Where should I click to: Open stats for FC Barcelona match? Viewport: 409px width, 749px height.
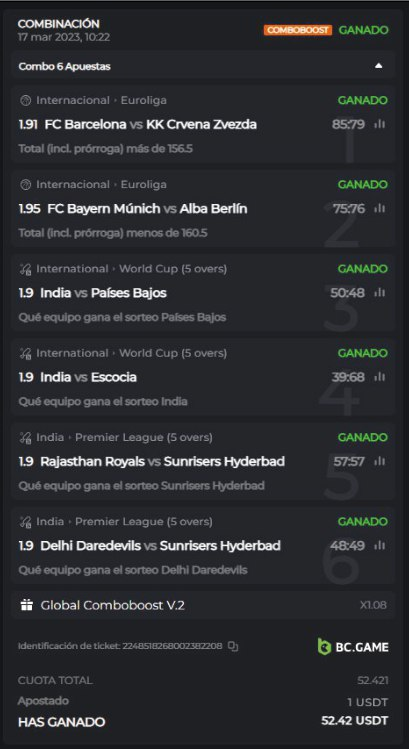pos(380,124)
